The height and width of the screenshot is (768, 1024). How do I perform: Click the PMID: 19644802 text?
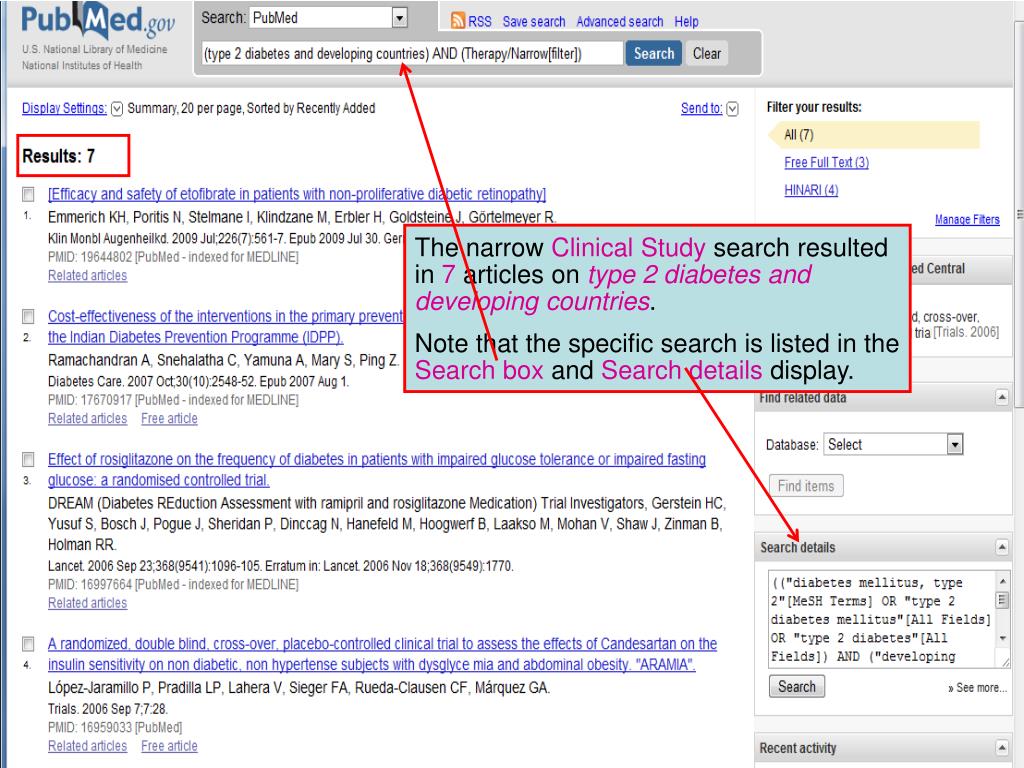pyautogui.click(x=89, y=257)
